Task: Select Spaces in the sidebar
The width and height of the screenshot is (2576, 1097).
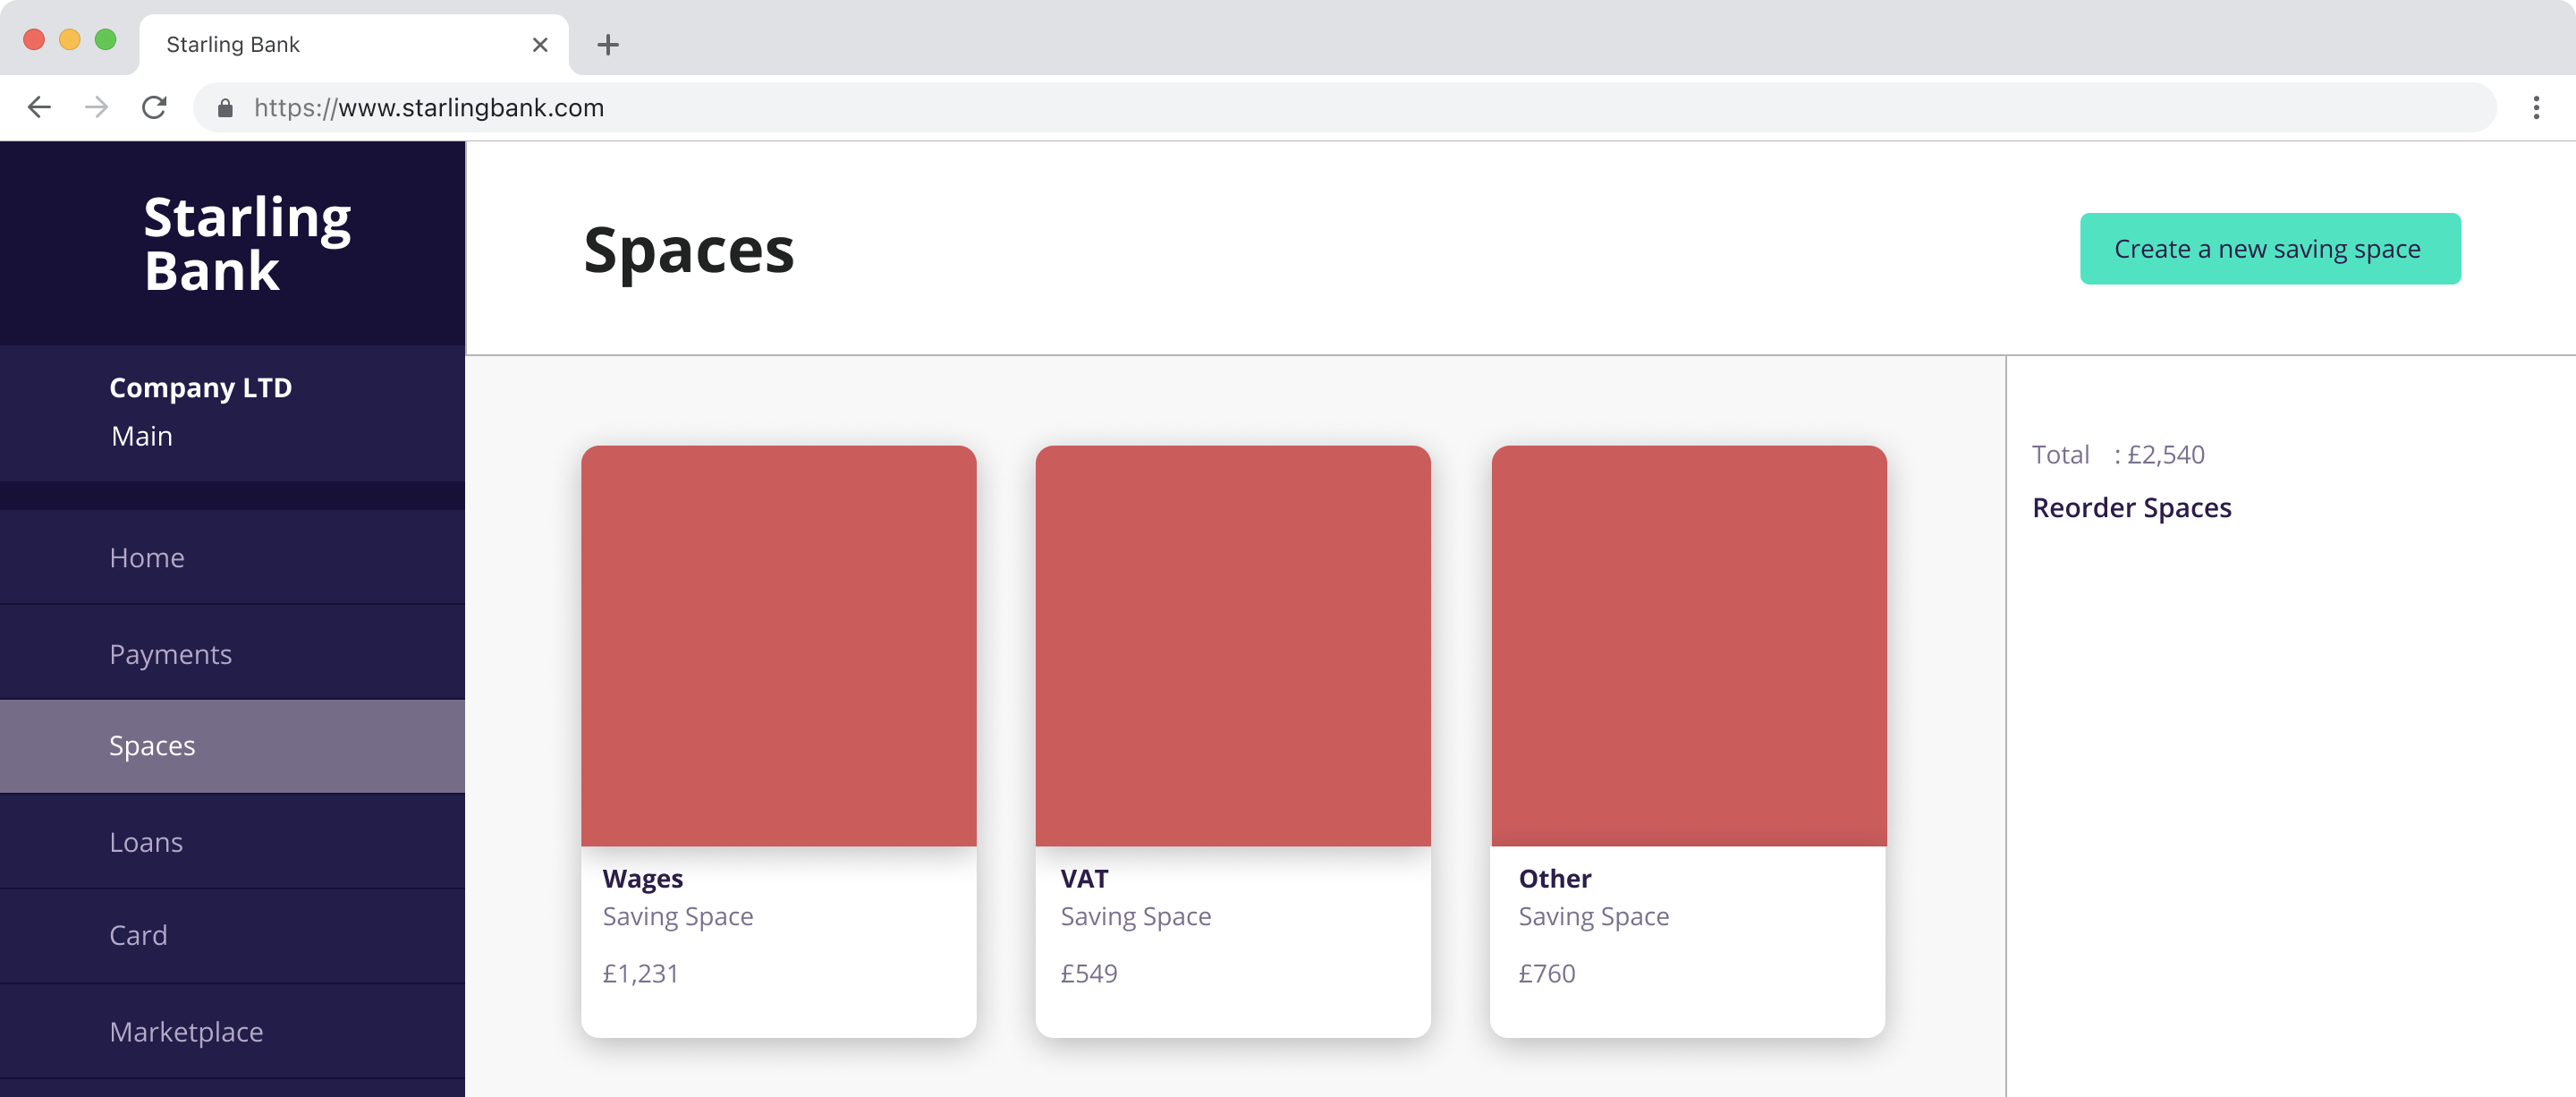Action: pos(152,745)
